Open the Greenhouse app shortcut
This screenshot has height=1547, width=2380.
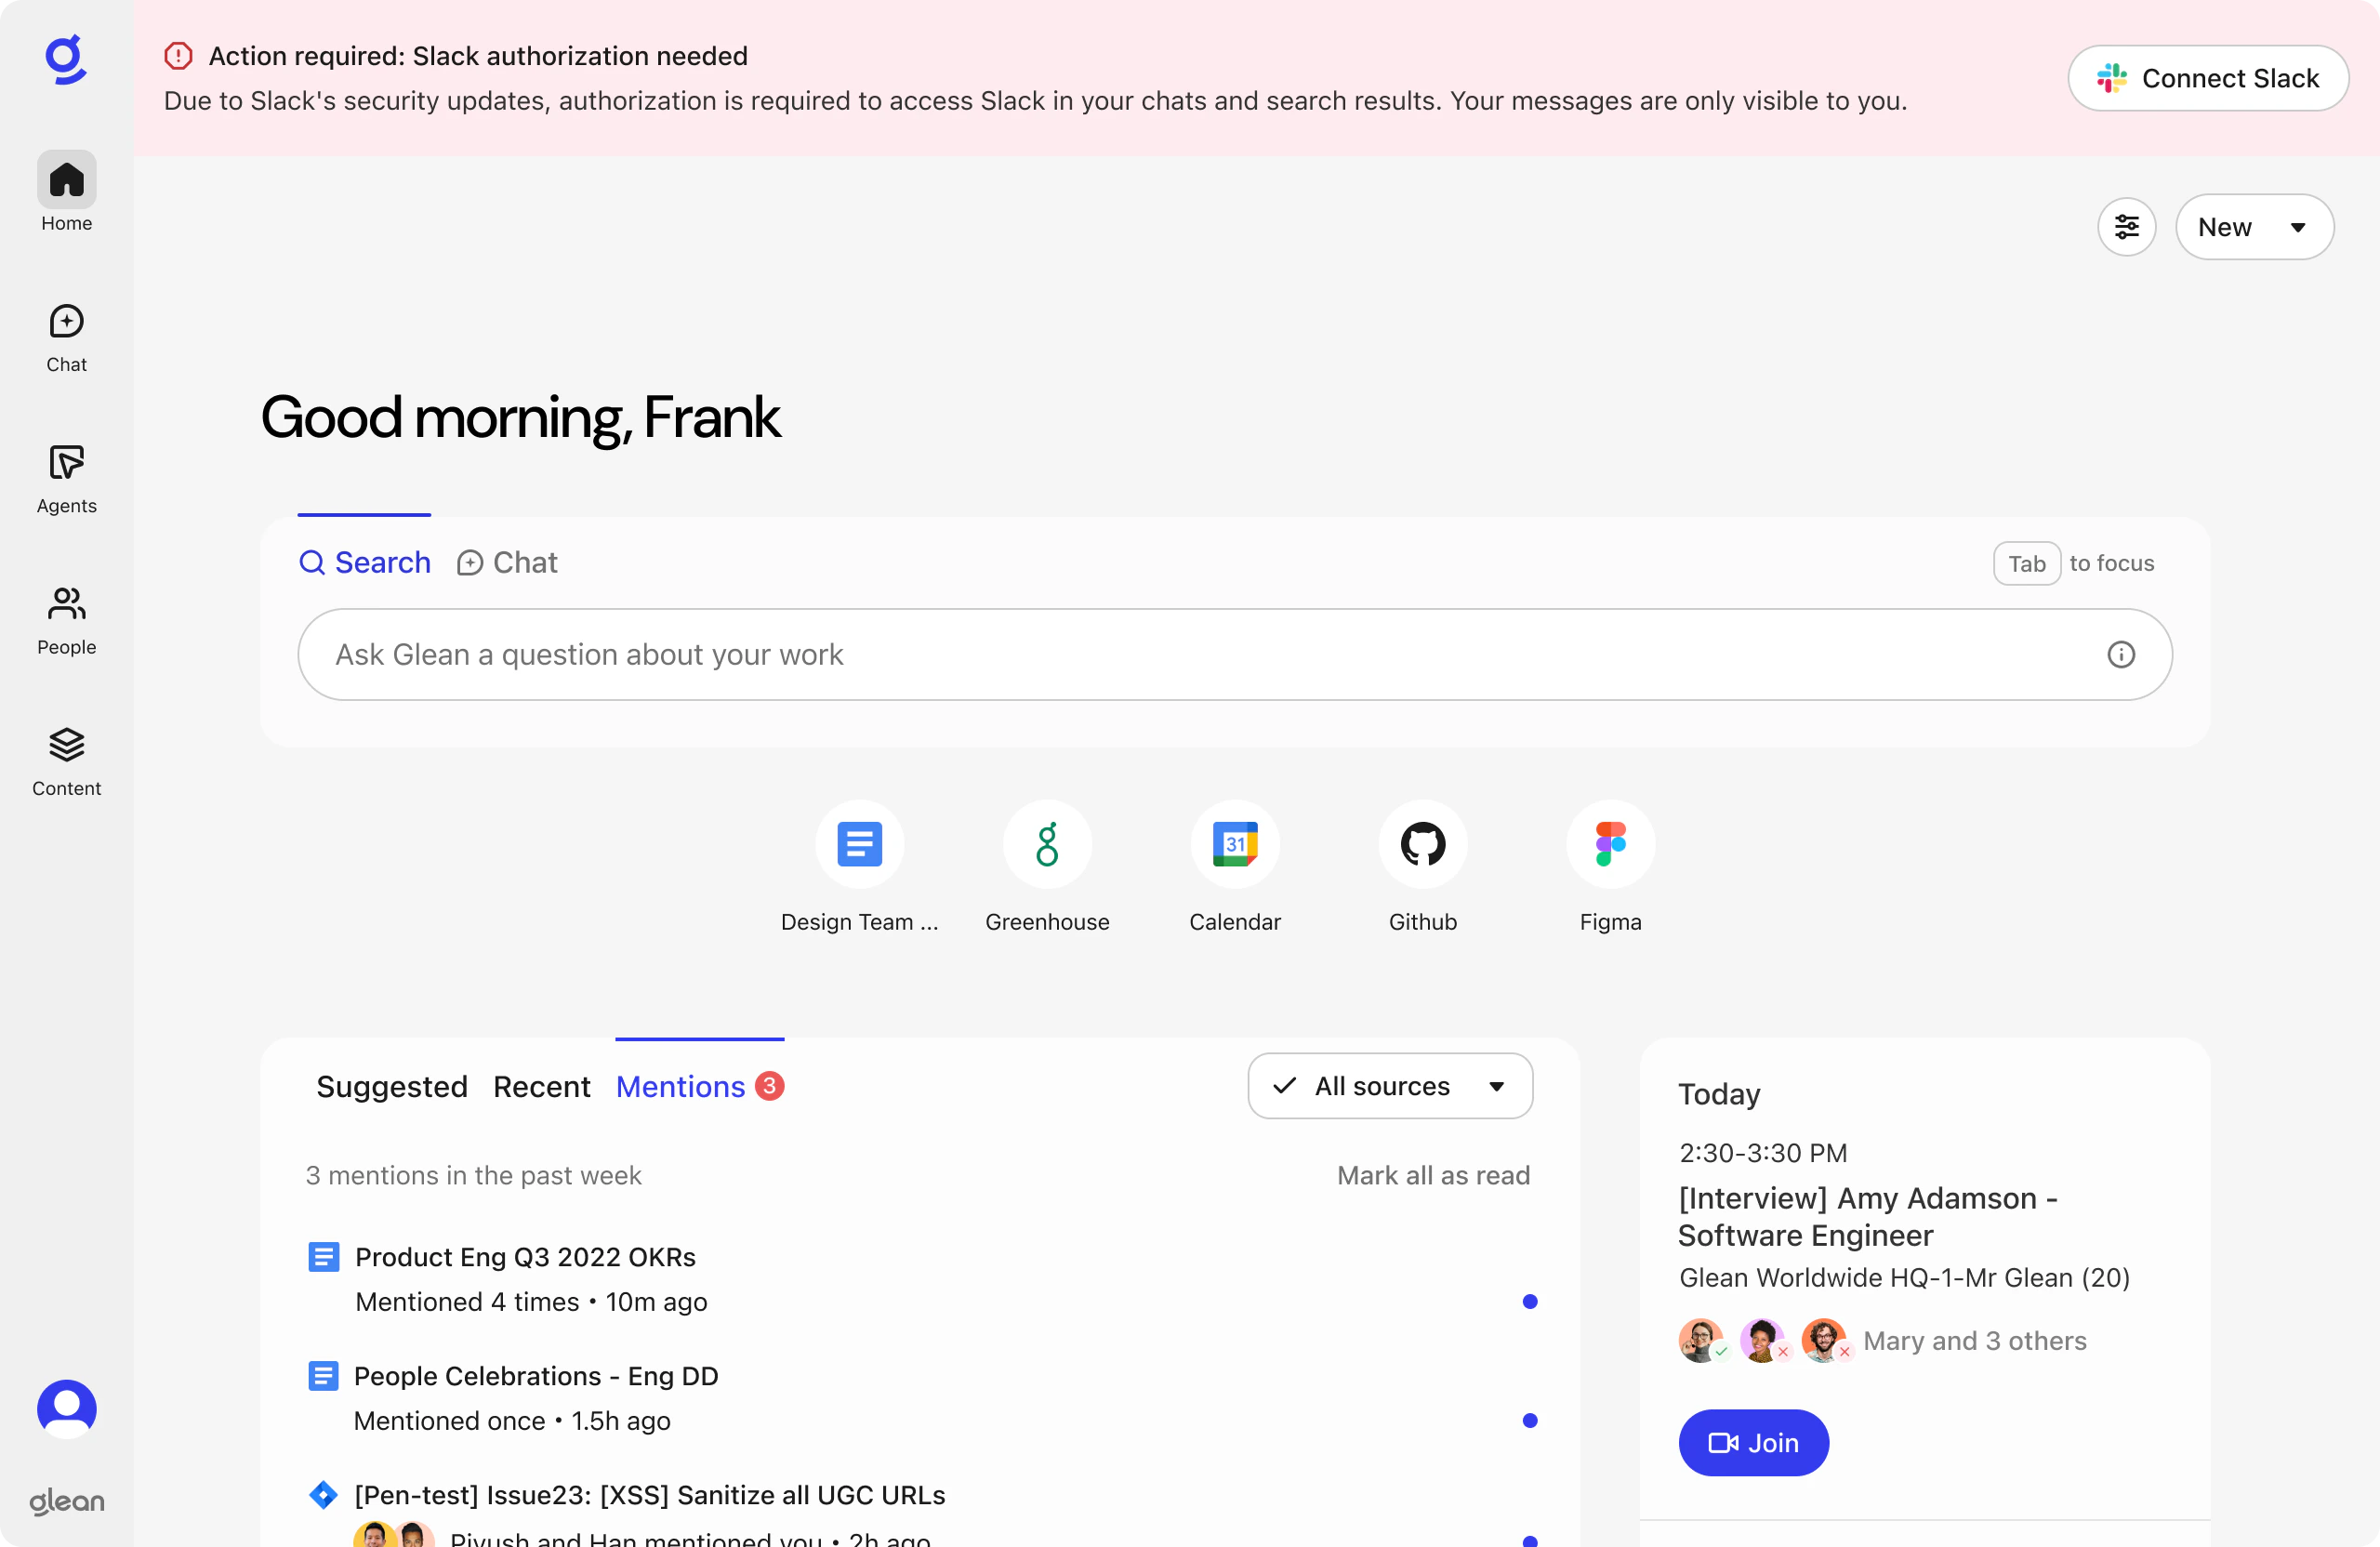pos(1047,844)
